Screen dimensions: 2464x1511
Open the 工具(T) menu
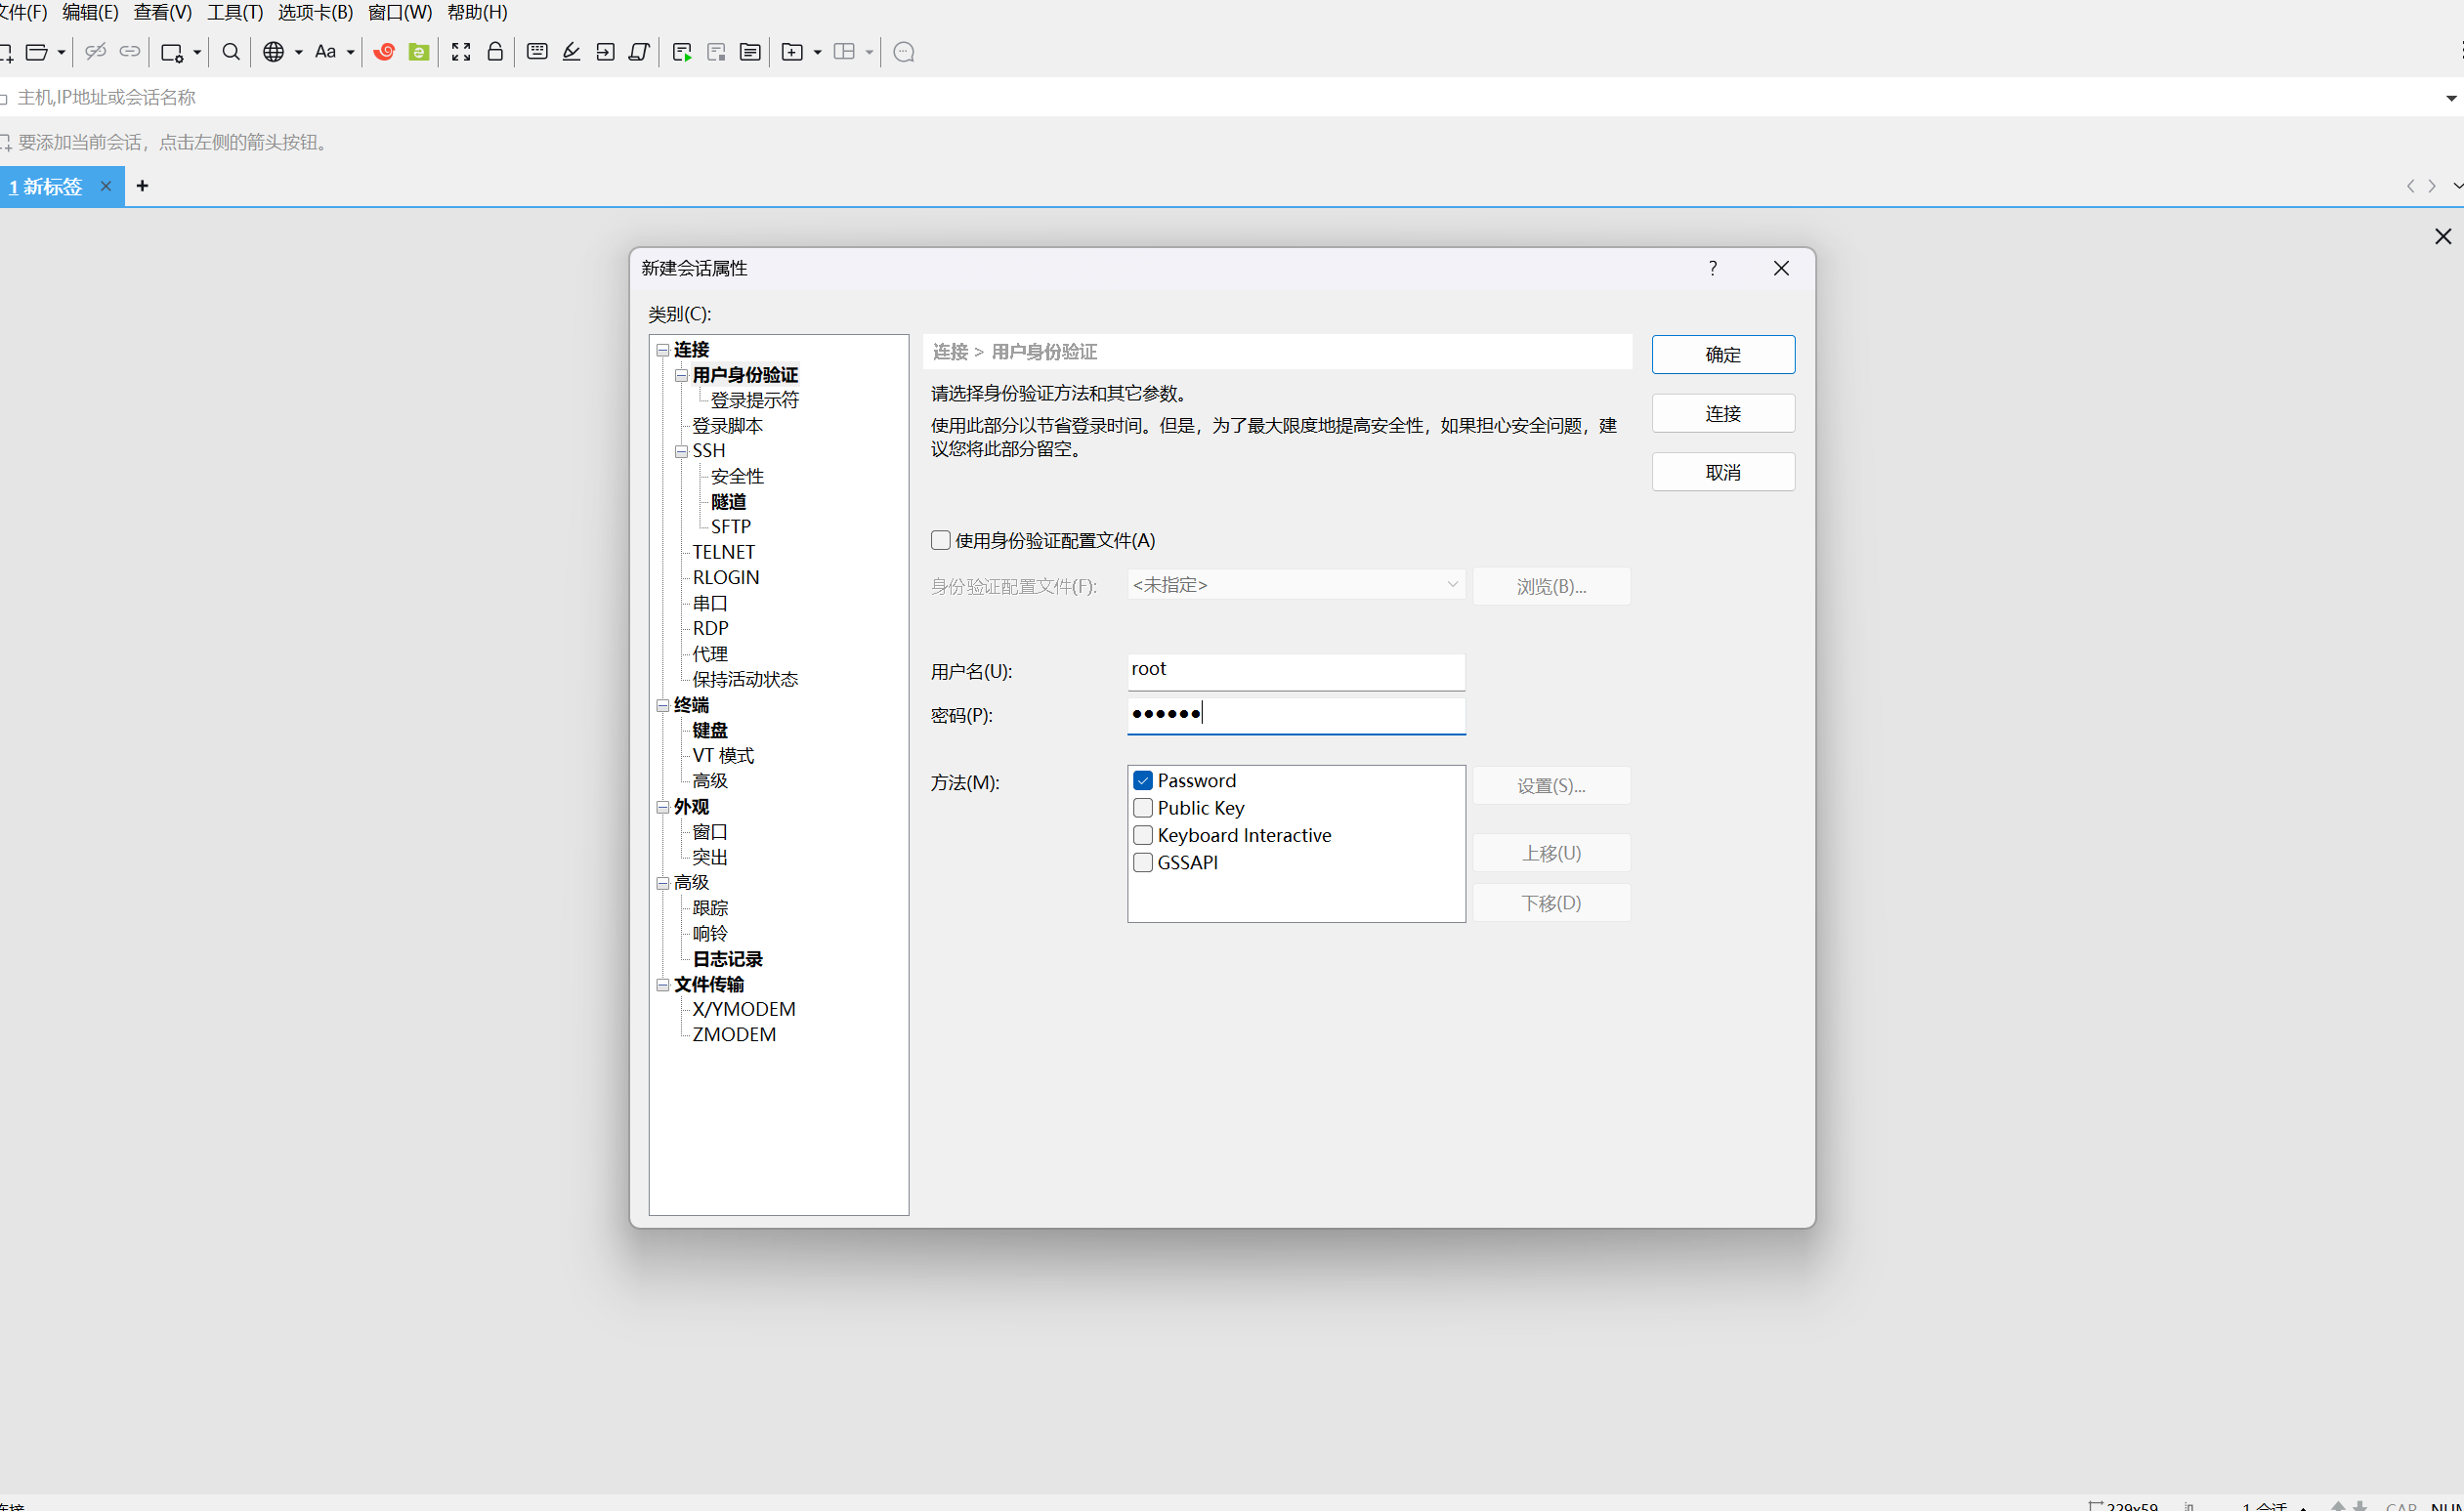[x=234, y=12]
